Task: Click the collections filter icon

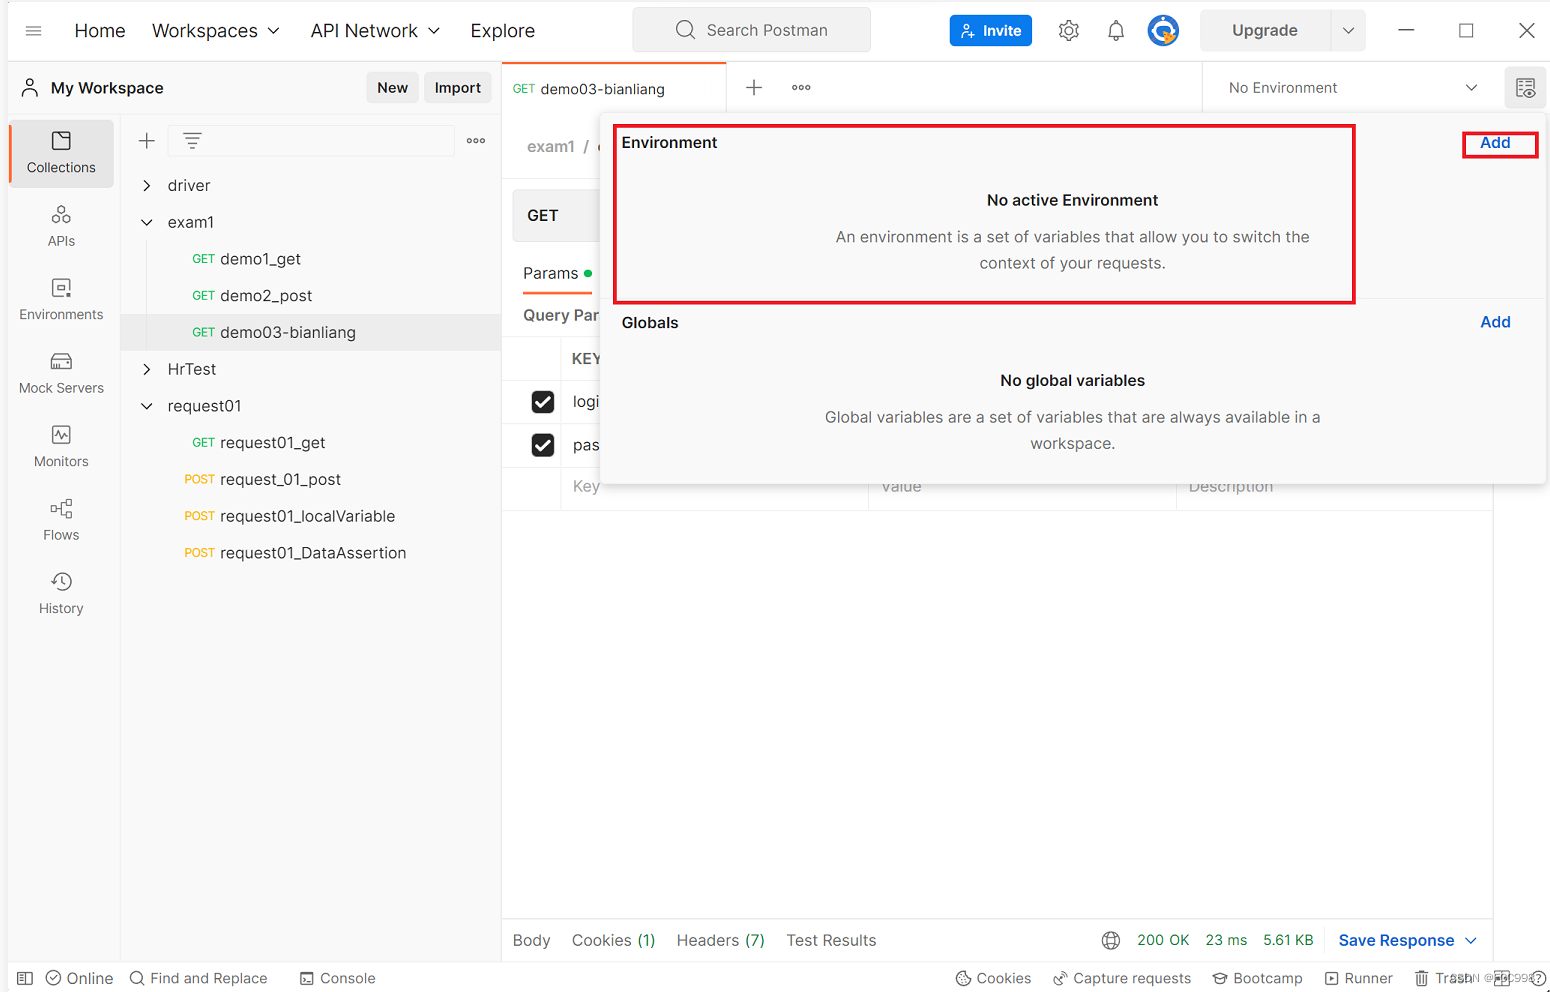Action: tap(192, 141)
